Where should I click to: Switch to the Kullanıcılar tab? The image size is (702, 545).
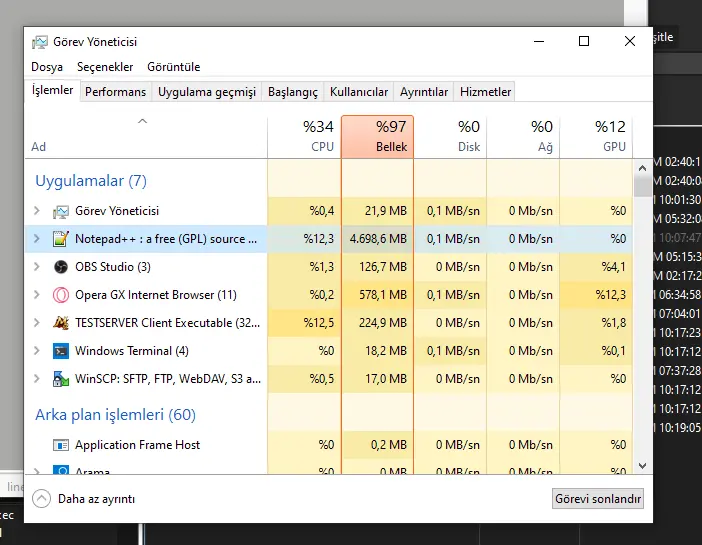click(x=359, y=92)
